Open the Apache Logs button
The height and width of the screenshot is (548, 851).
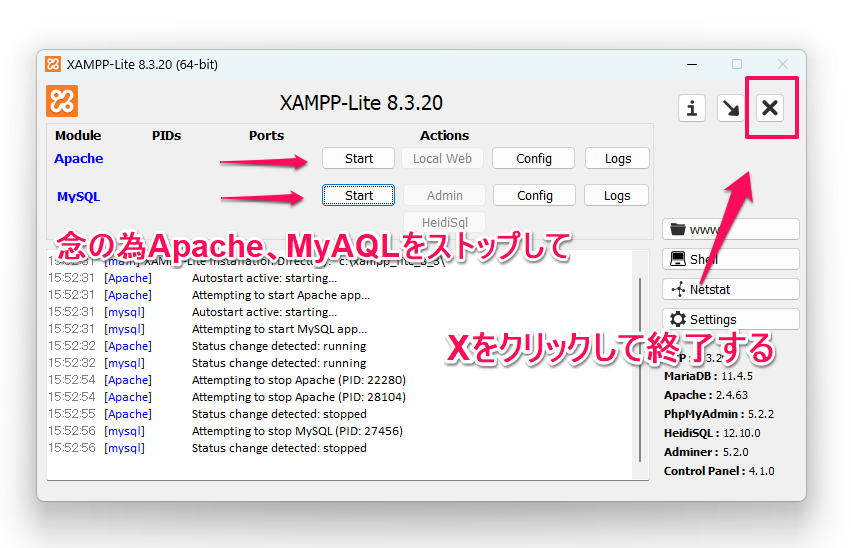tap(618, 158)
